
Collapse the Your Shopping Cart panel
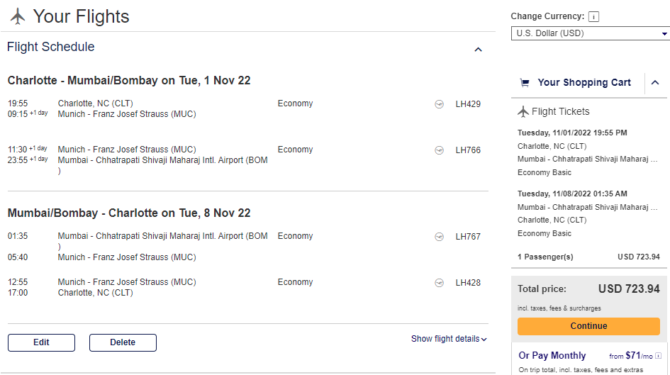click(655, 82)
